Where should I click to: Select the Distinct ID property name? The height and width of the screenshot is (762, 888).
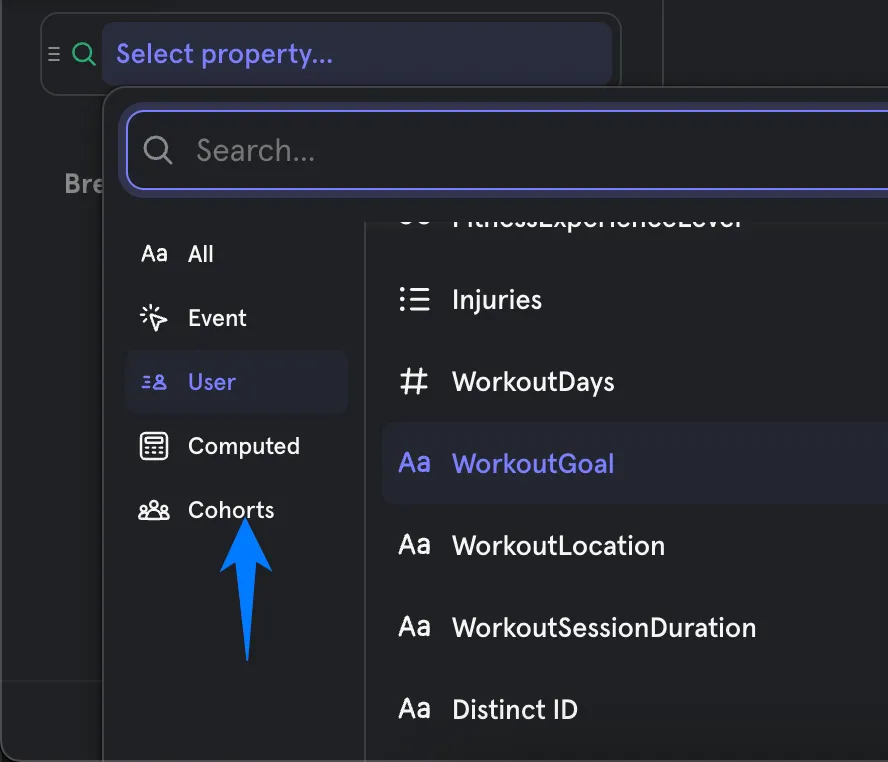click(515, 710)
